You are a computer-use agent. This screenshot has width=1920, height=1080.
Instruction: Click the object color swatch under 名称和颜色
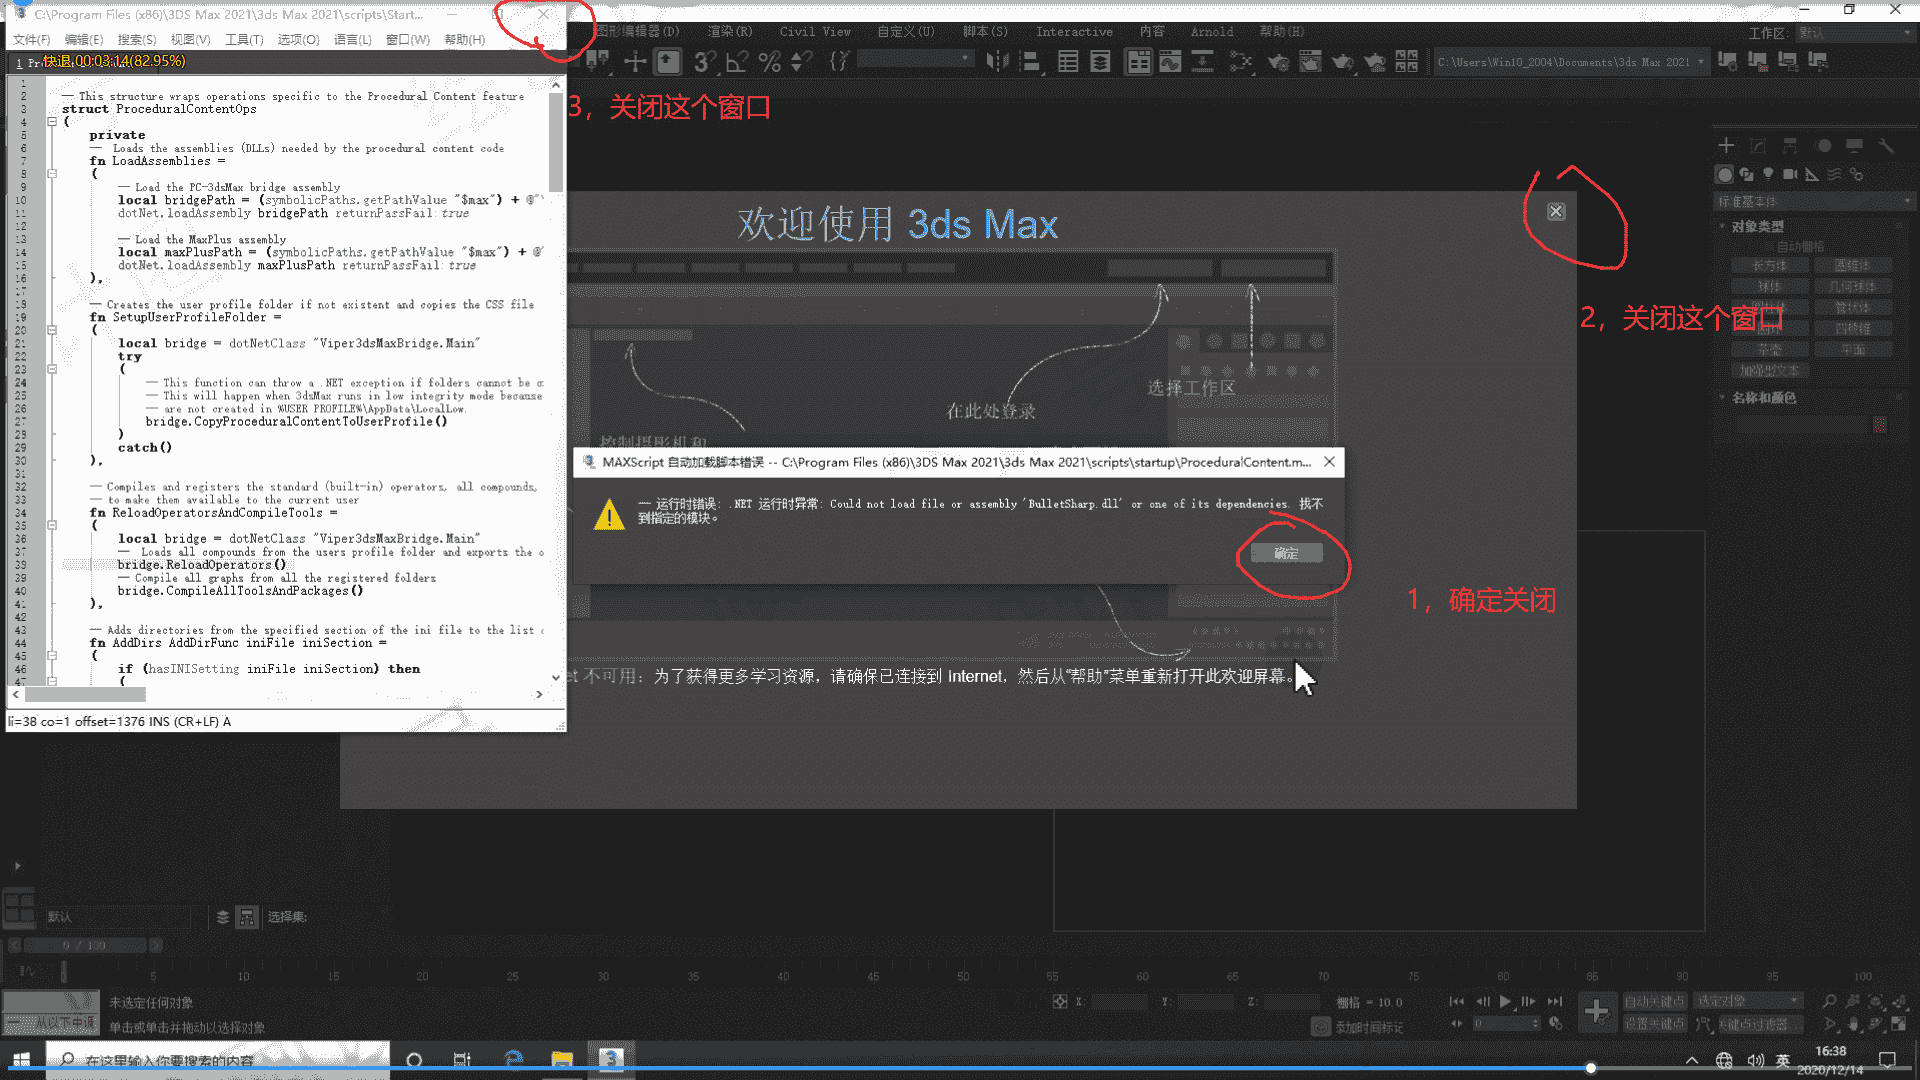[1880, 426]
